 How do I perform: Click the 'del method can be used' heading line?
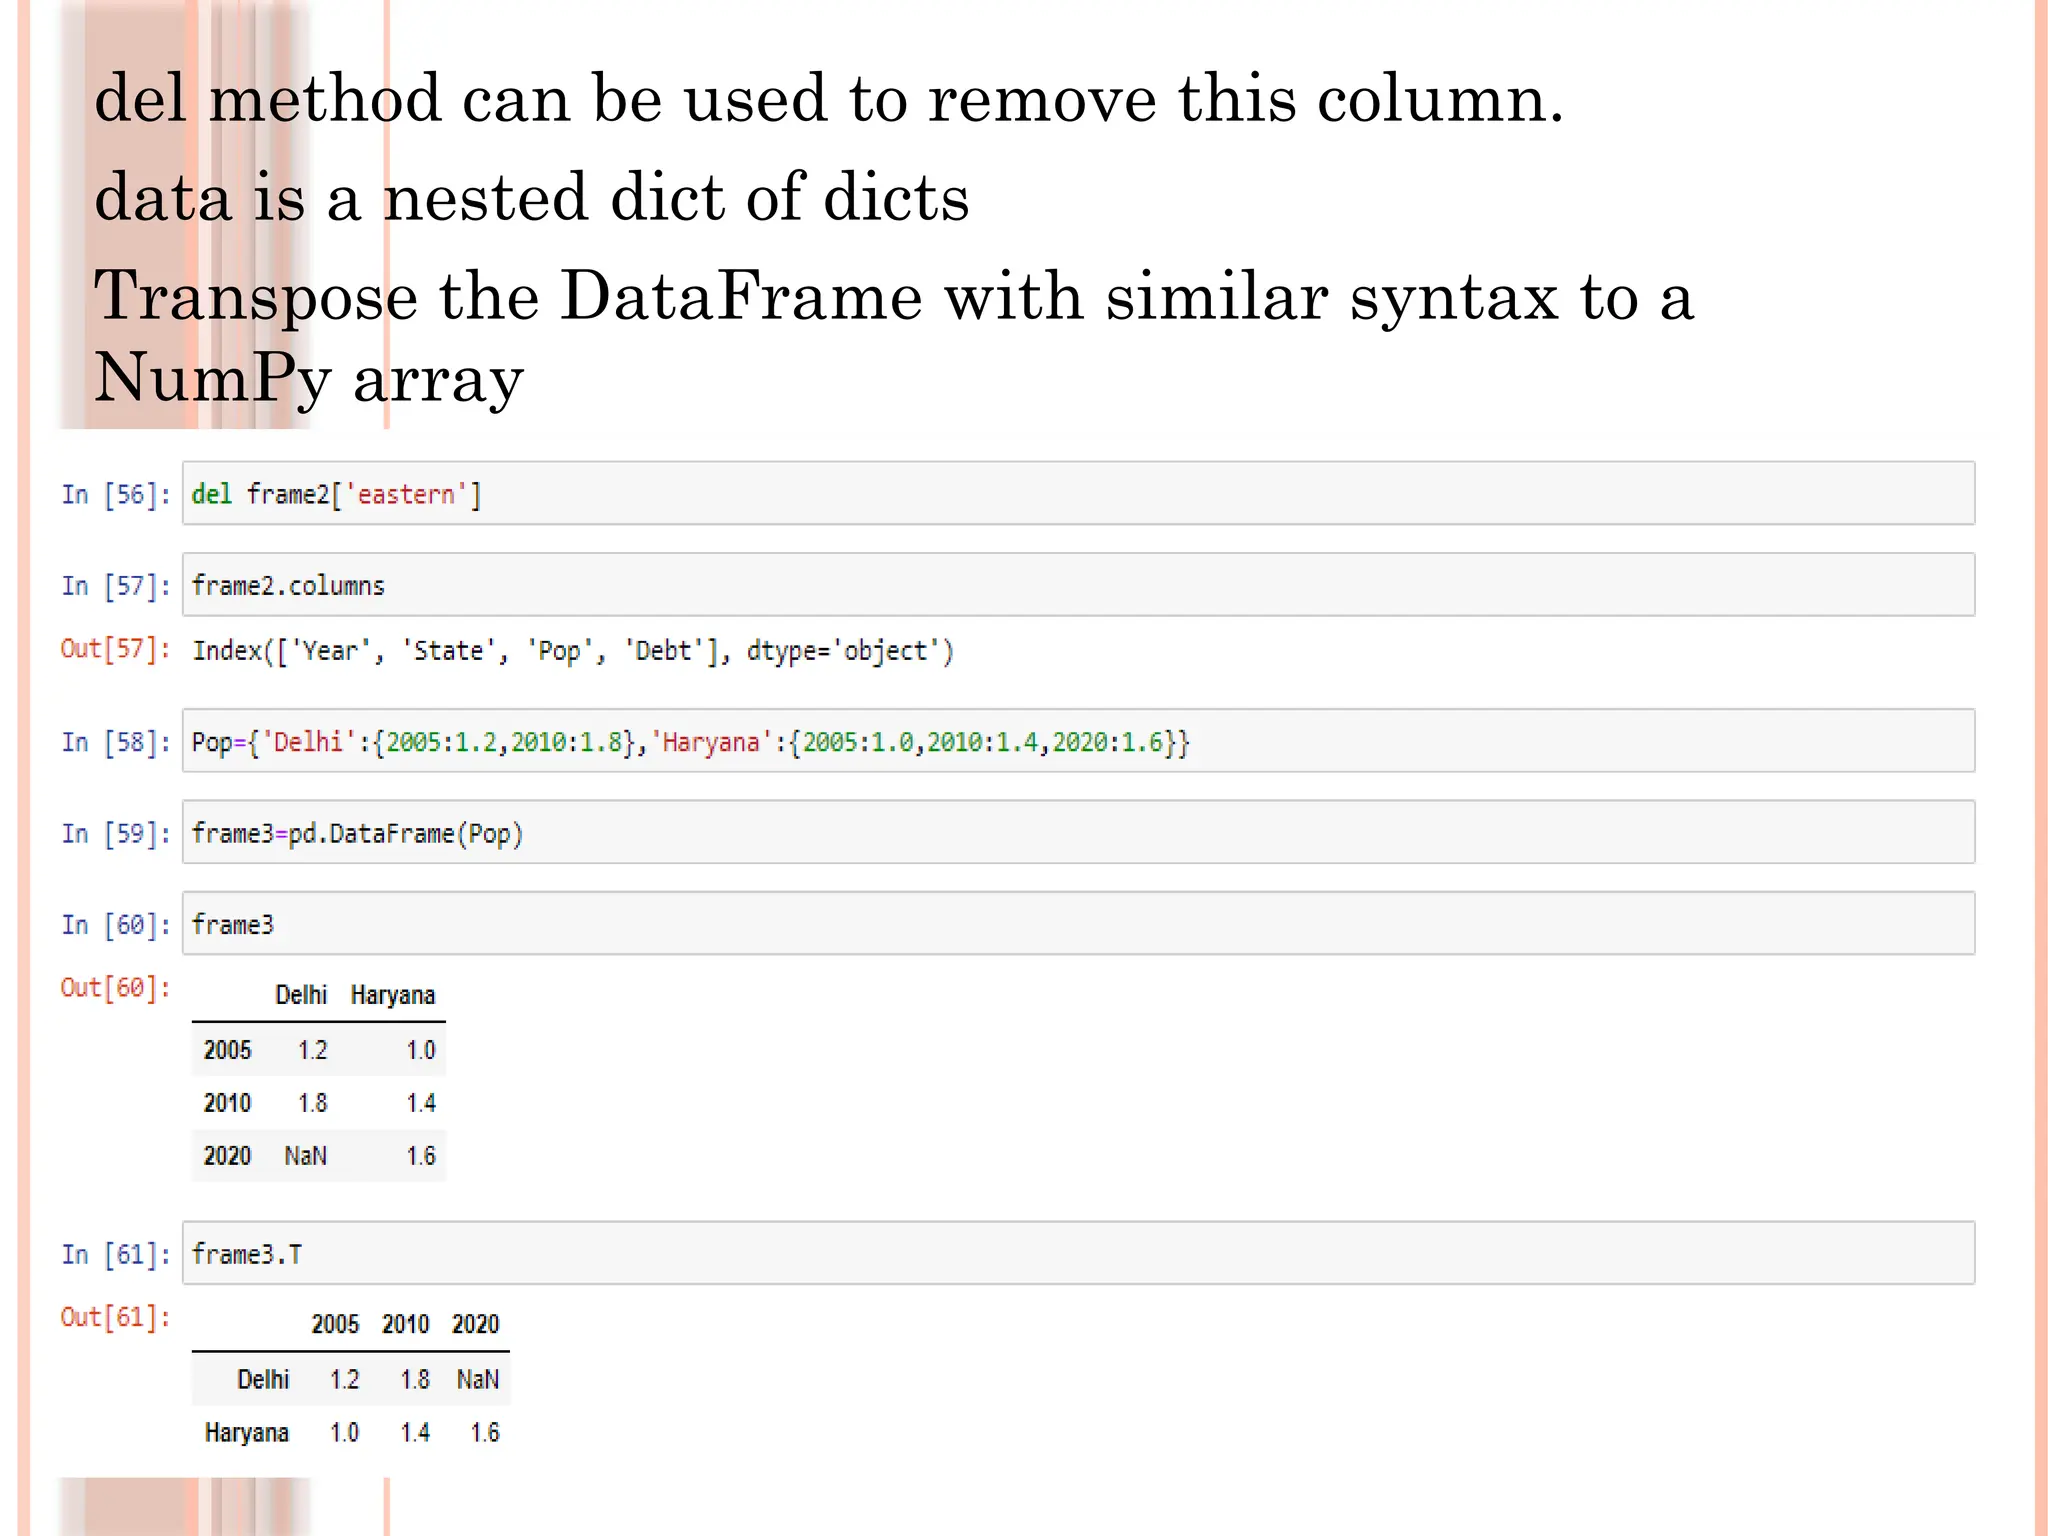pyautogui.click(x=829, y=98)
